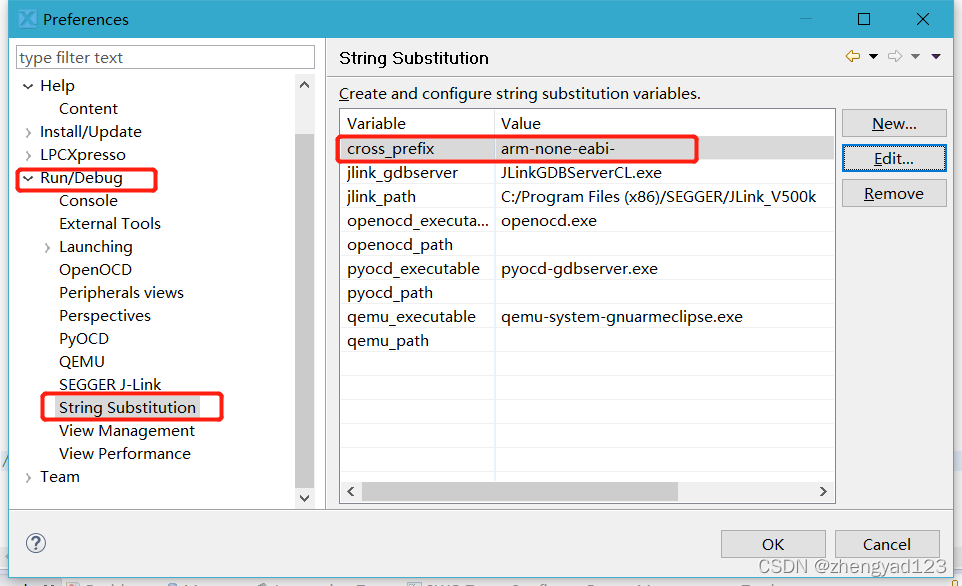Confirm with the OK button
The height and width of the screenshot is (586, 962).
pyautogui.click(x=772, y=544)
